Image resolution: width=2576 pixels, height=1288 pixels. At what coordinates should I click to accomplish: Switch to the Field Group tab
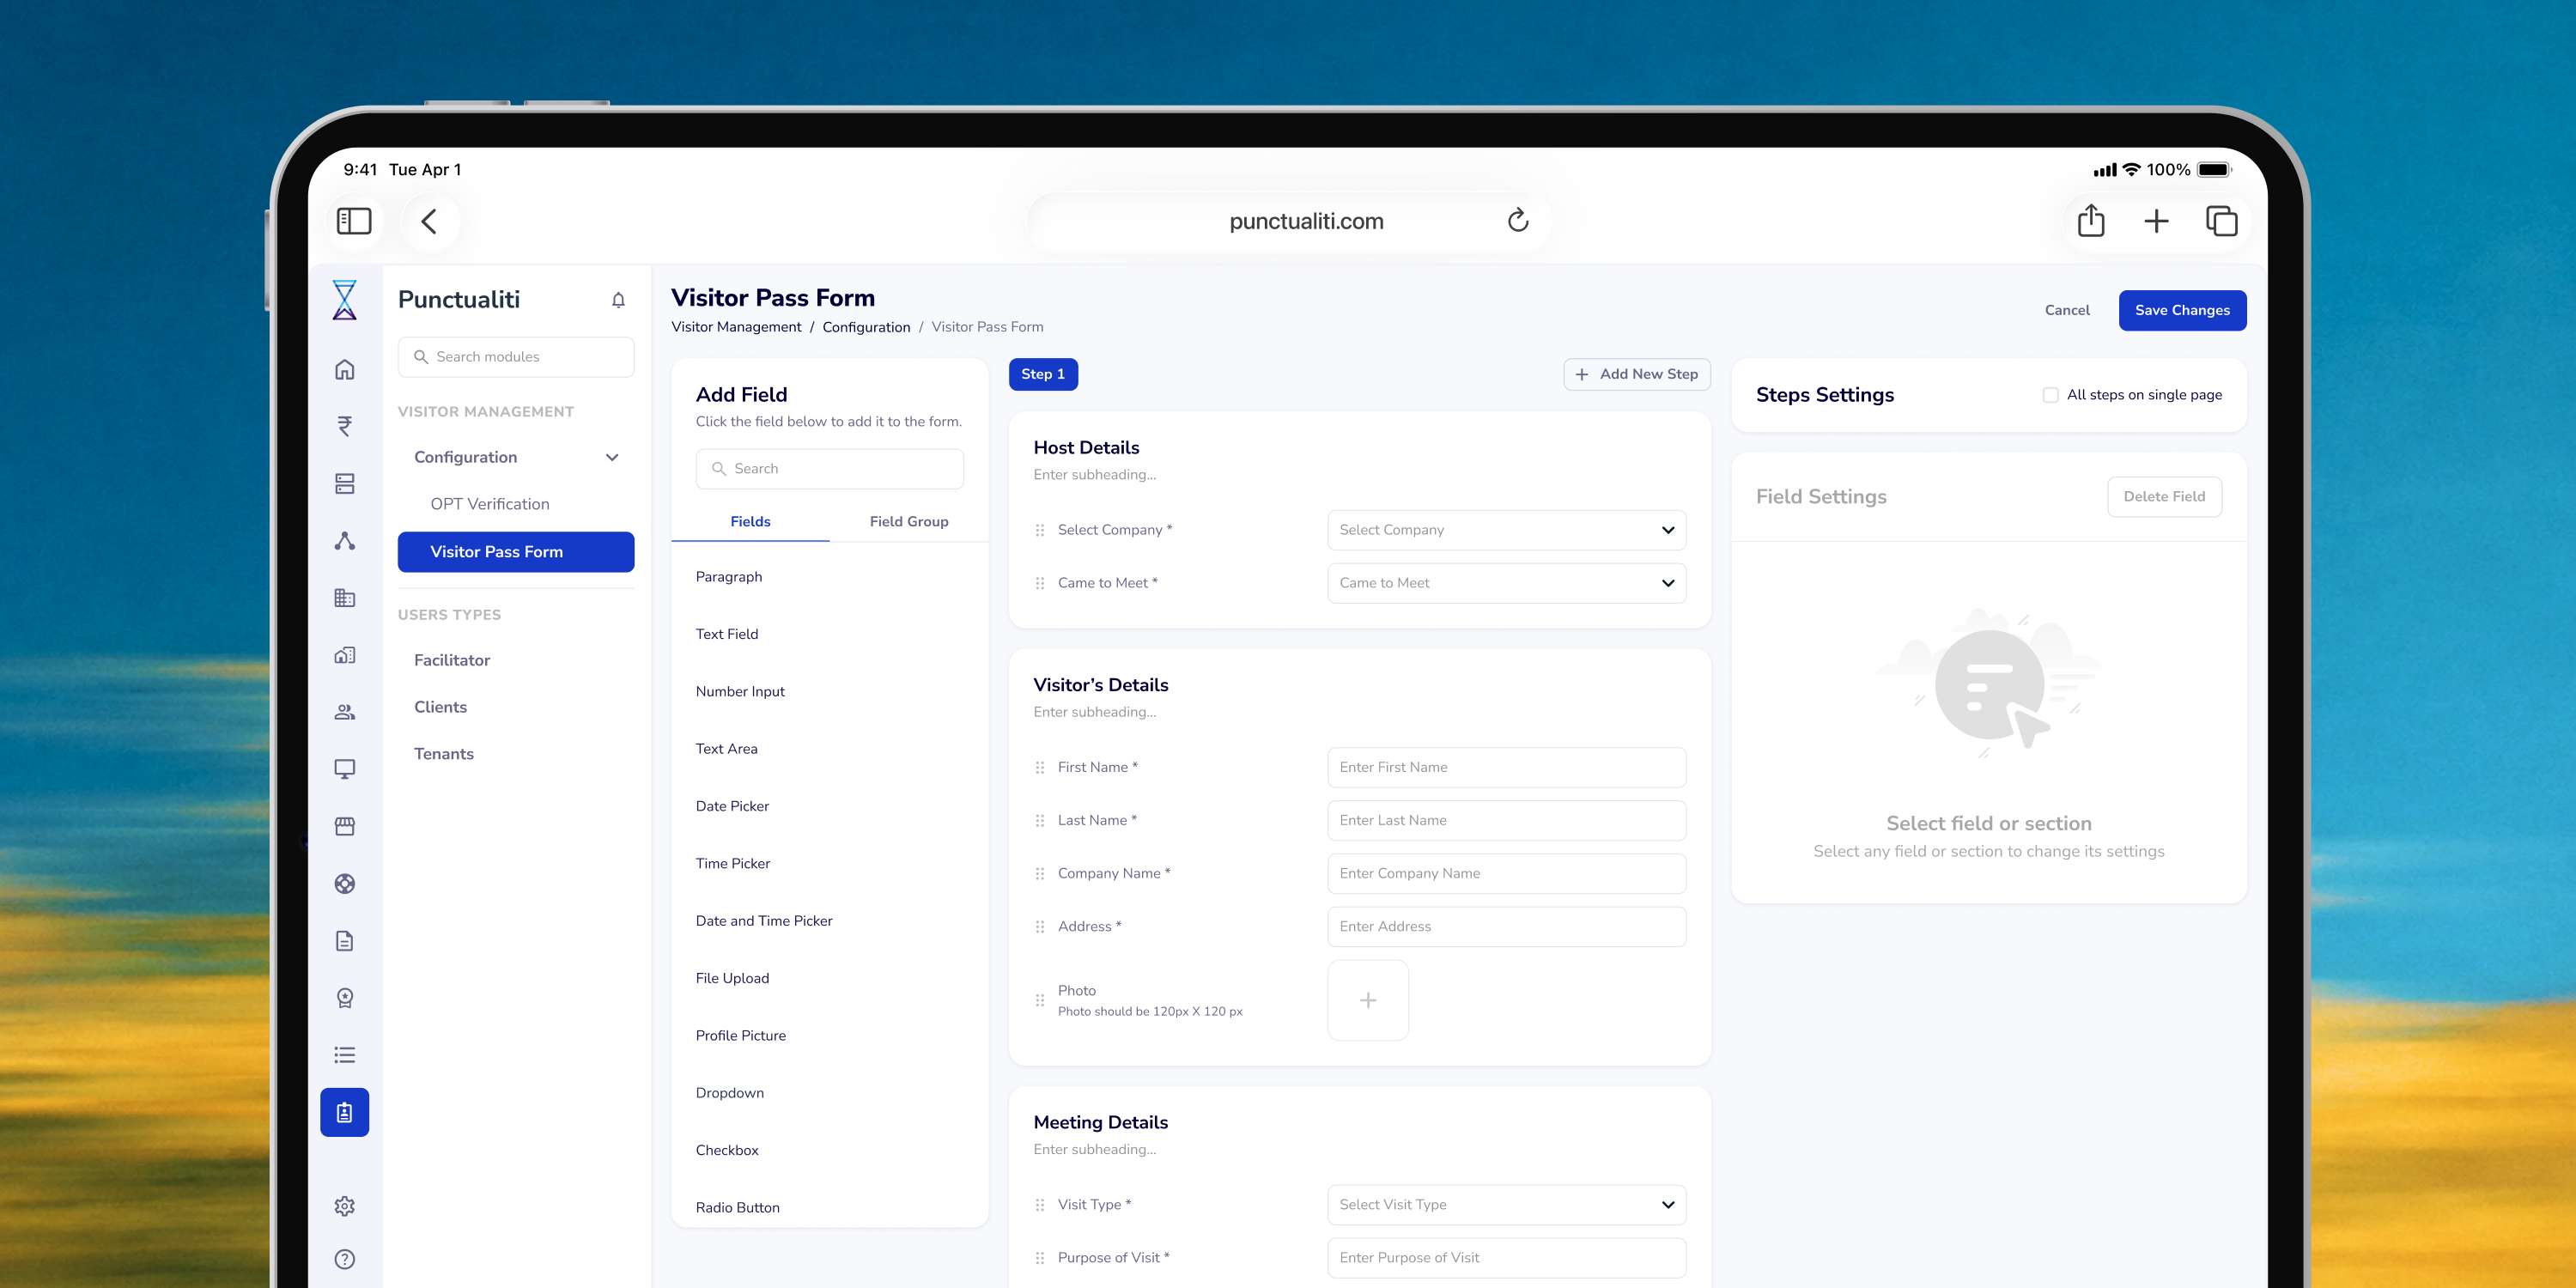click(x=909, y=522)
